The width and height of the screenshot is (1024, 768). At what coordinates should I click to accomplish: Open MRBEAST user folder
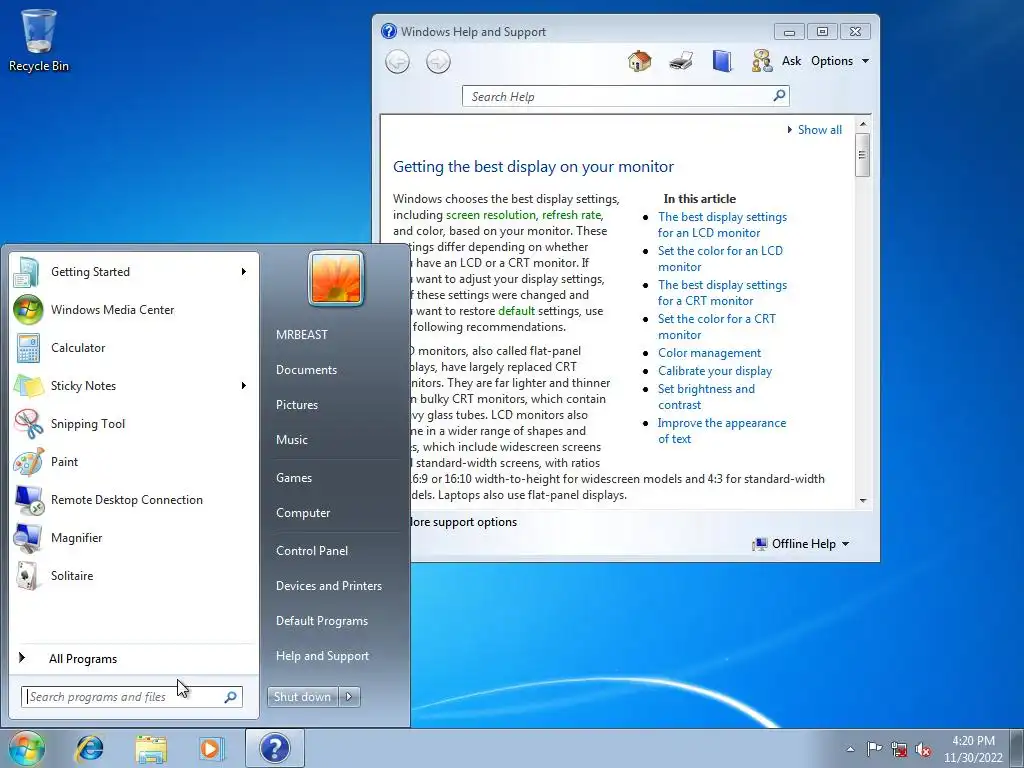click(302, 334)
